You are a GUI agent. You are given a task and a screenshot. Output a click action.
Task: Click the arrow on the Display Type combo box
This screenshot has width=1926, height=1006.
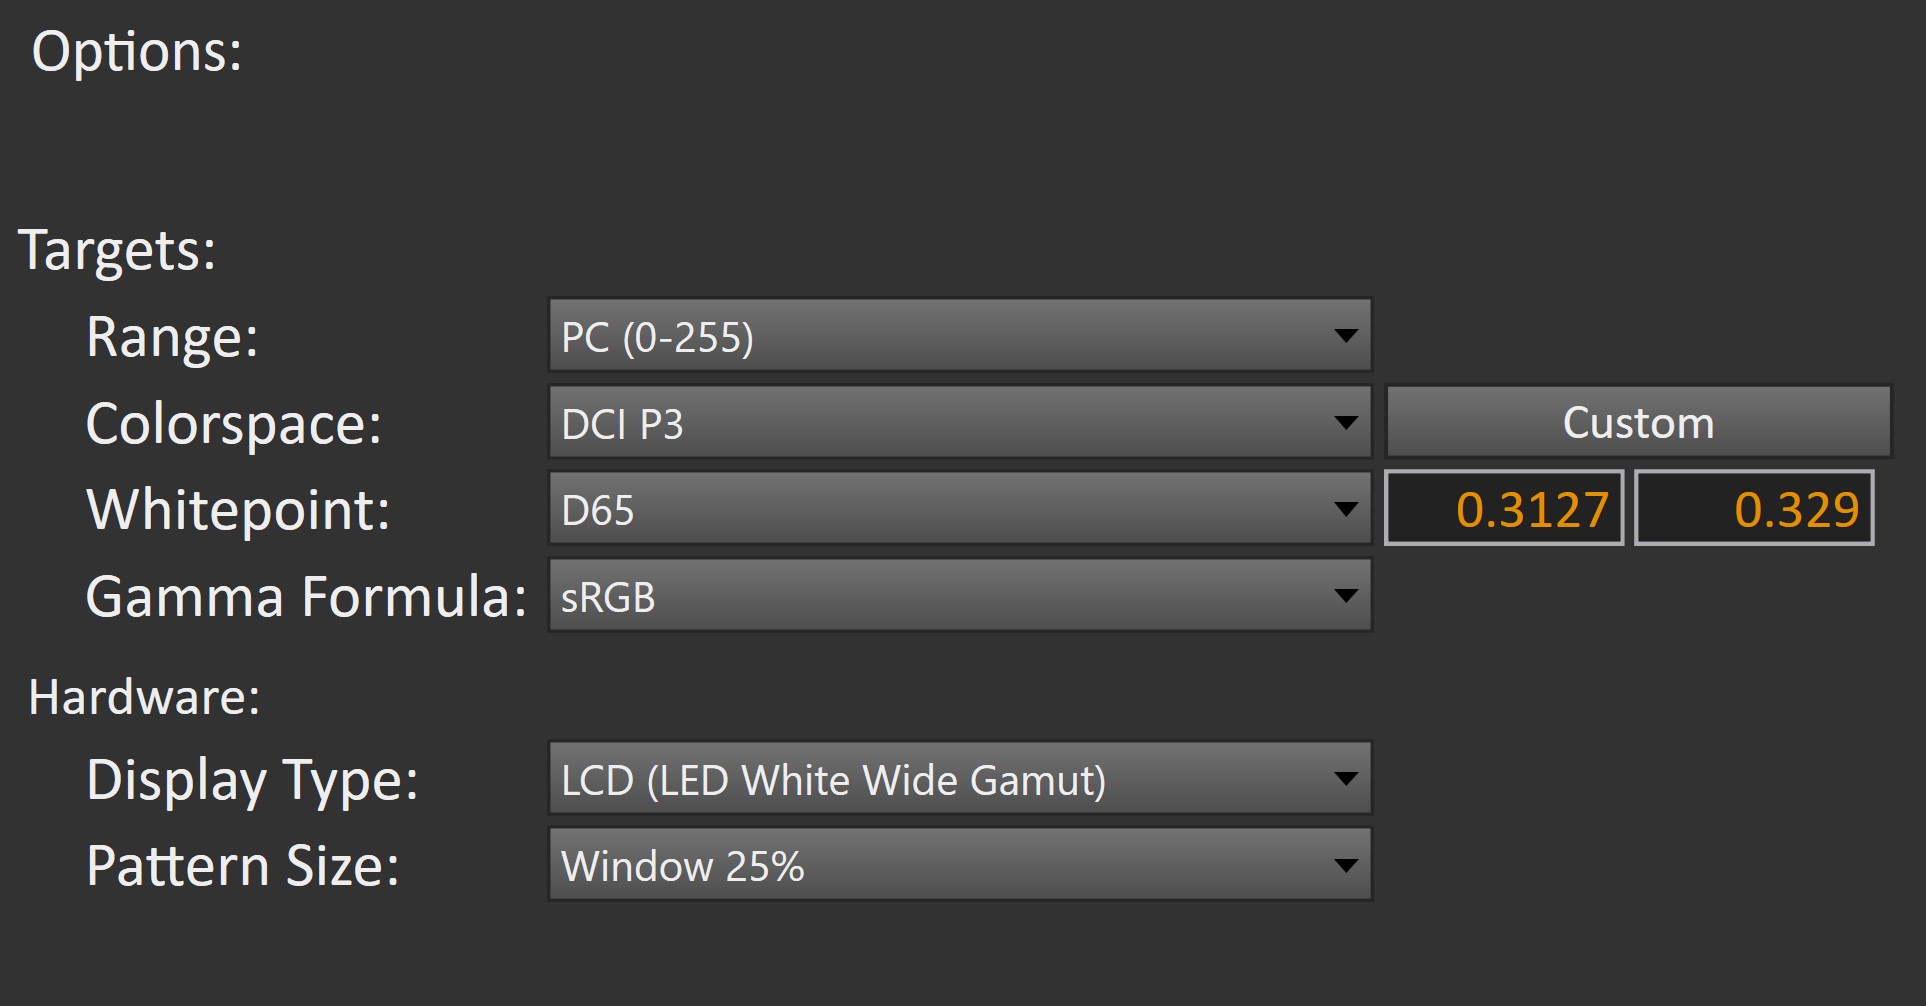click(1346, 779)
